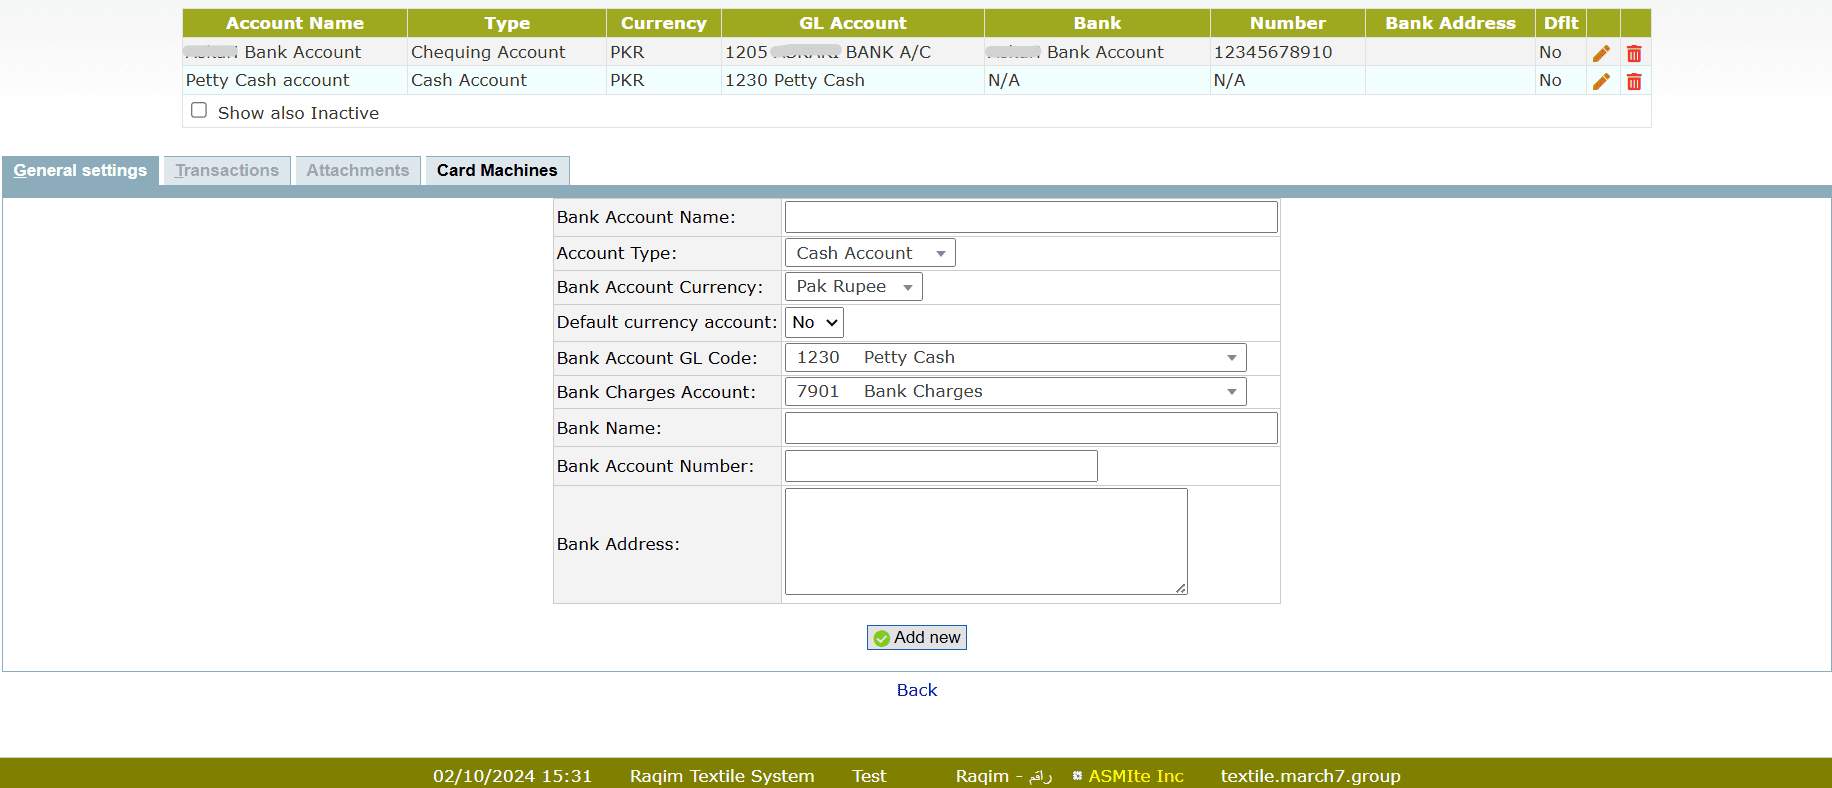Open ASMIte Inc link in footer
This screenshot has height=788, width=1832.
click(1136, 776)
